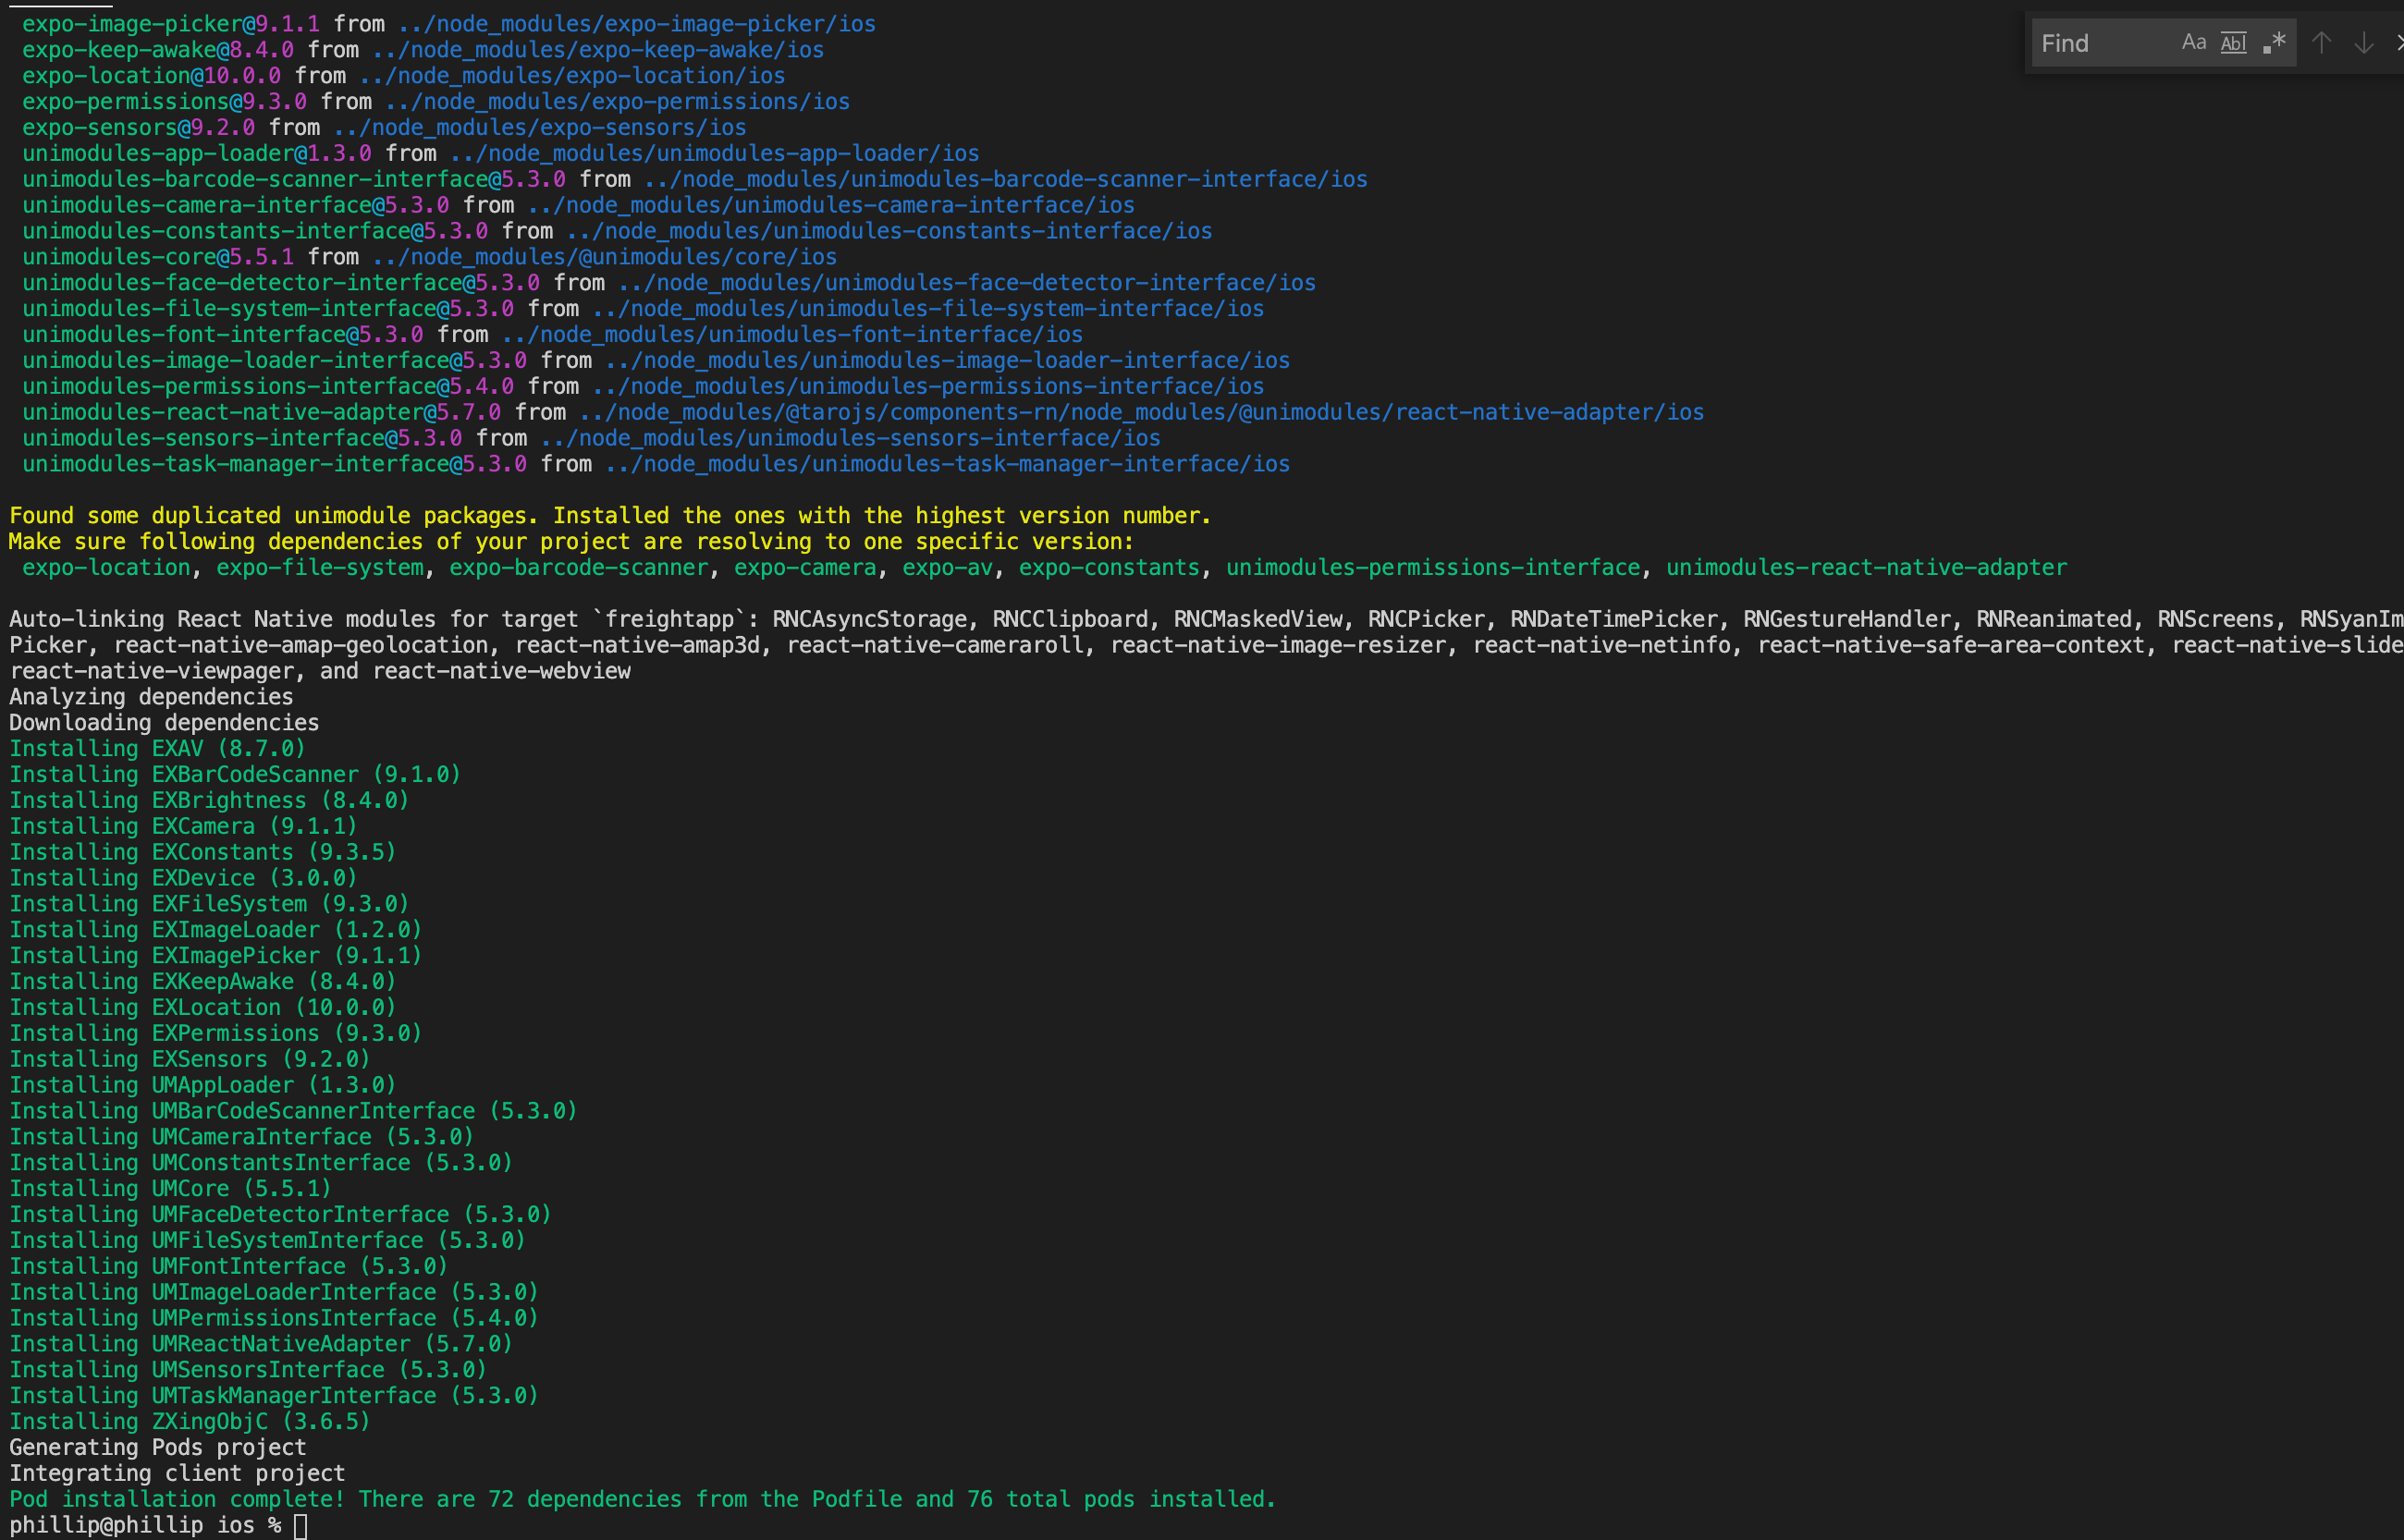Toggle Match Whole Word option

[x=2233, y=43]
